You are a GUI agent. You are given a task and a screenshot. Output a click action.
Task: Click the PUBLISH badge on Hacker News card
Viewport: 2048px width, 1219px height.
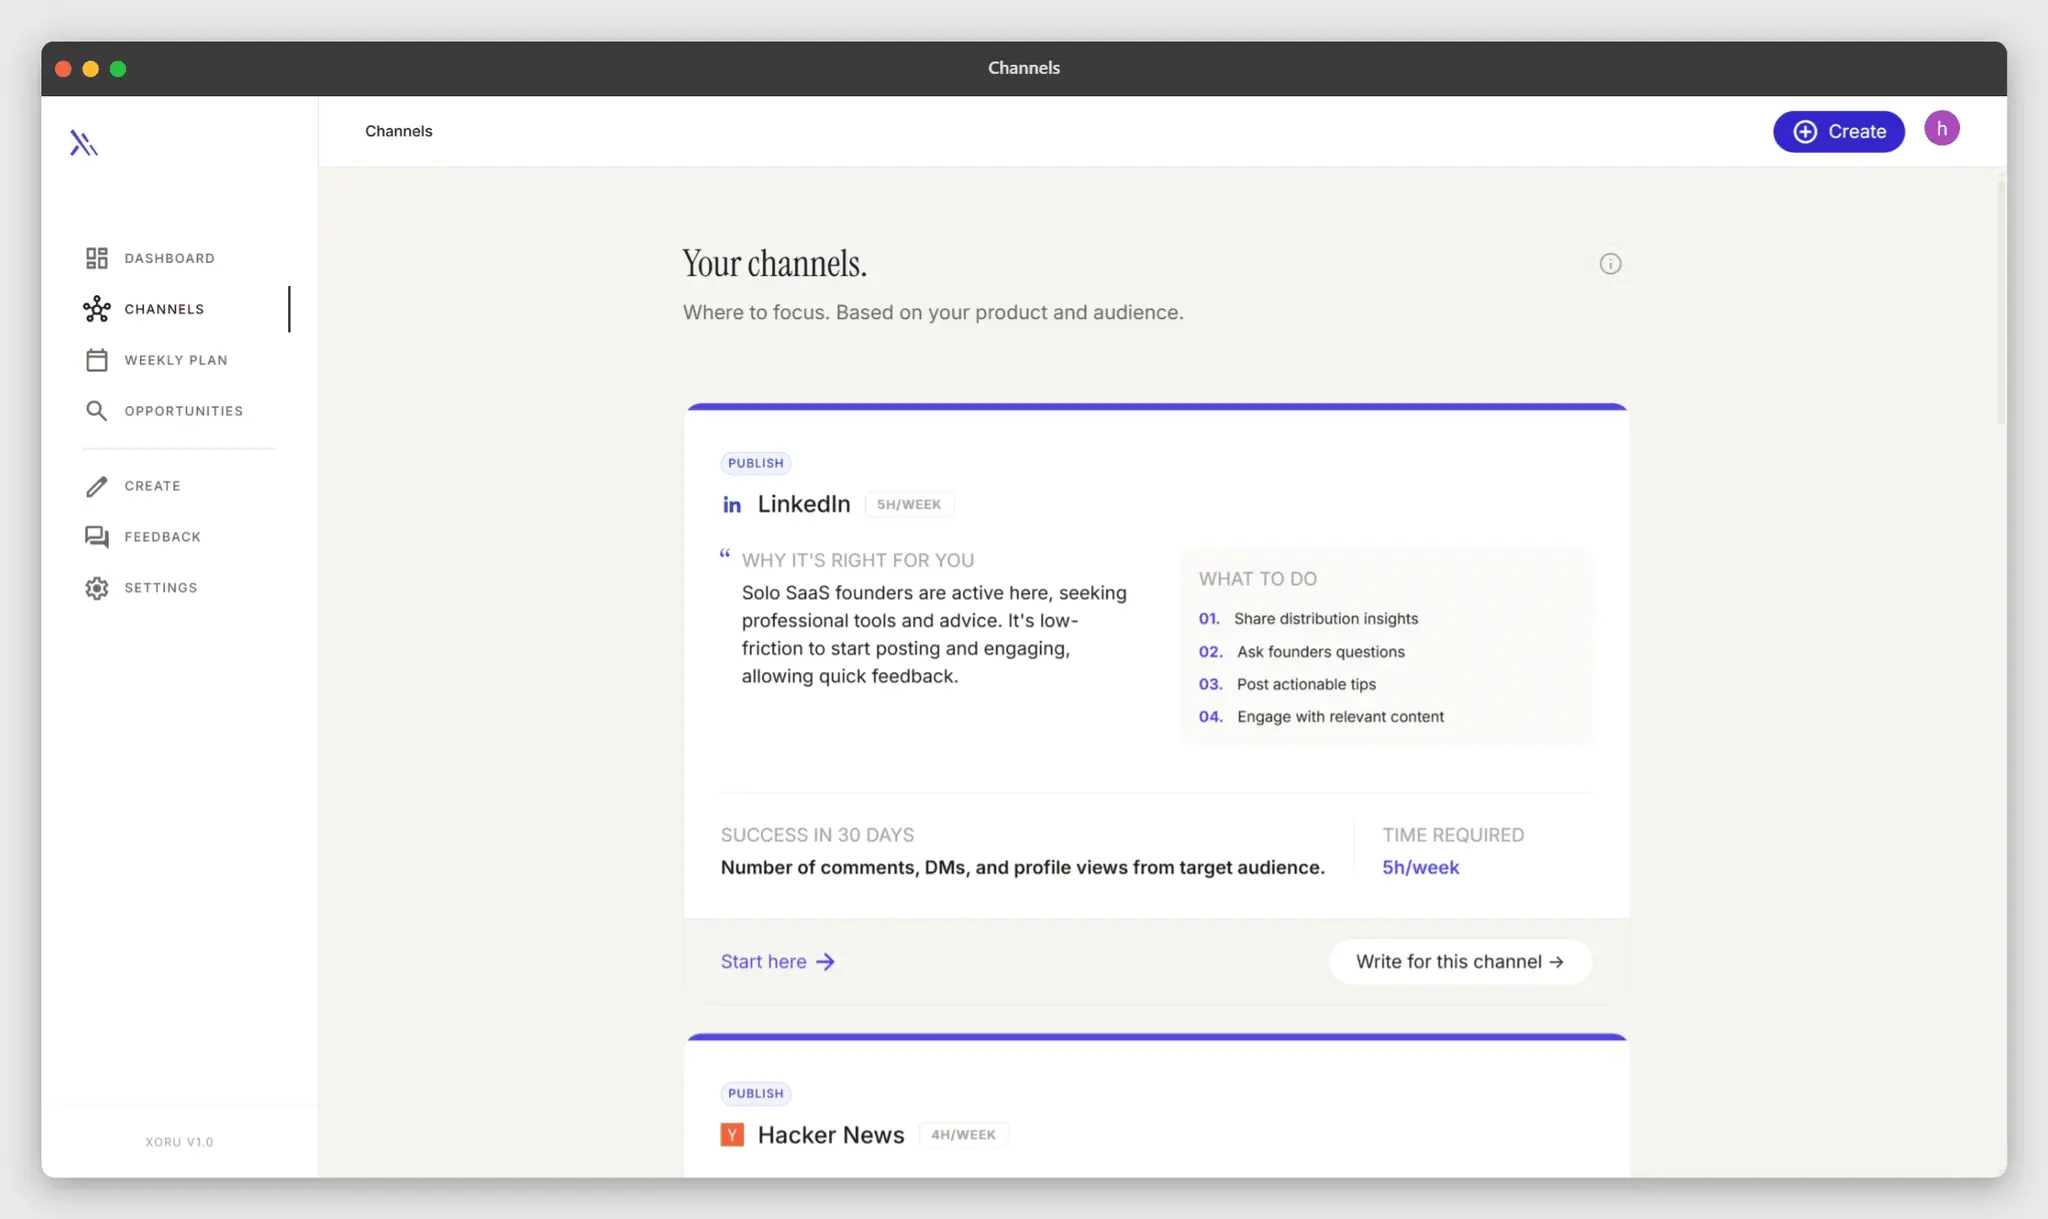(x=756, y=1094)
